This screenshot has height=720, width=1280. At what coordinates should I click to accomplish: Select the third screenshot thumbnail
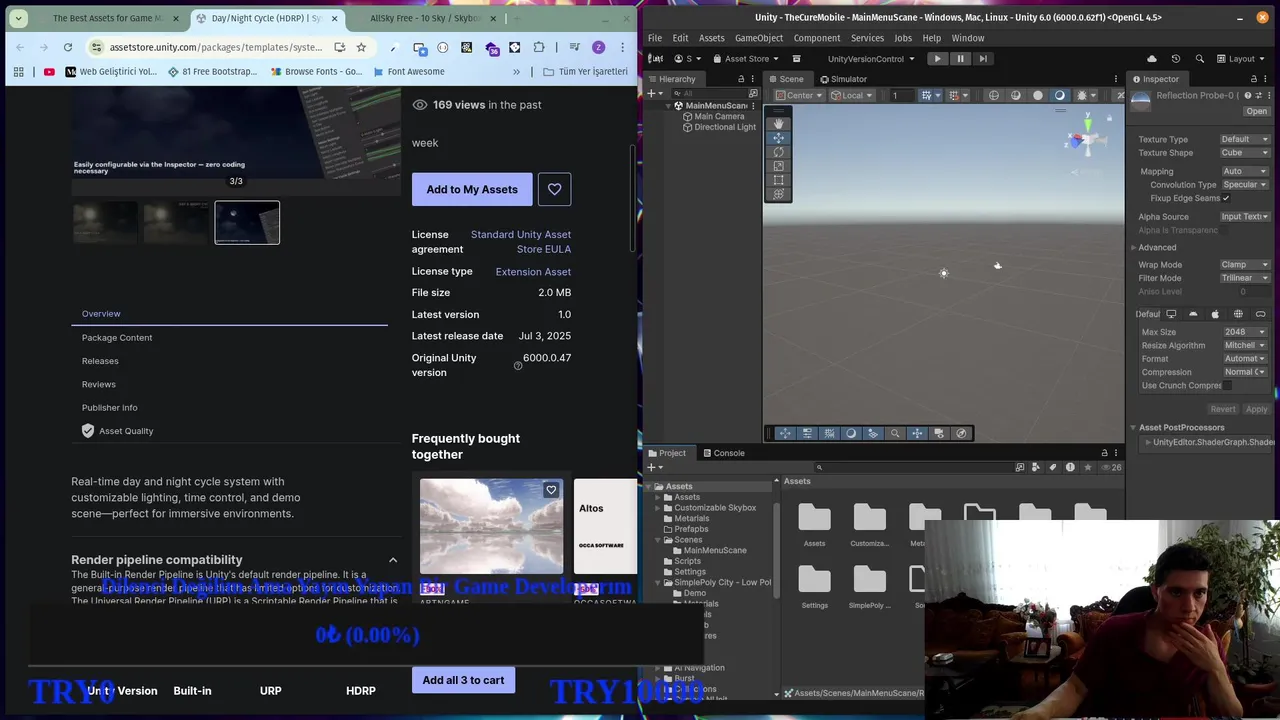click(247, 223)
